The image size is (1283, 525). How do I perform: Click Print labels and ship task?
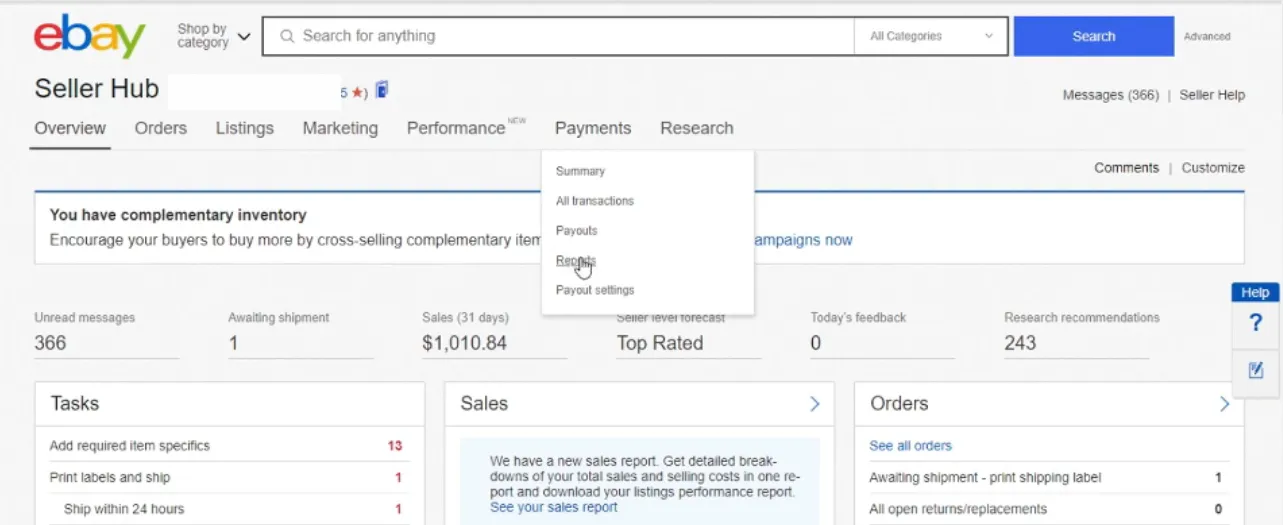click(110, 477)
